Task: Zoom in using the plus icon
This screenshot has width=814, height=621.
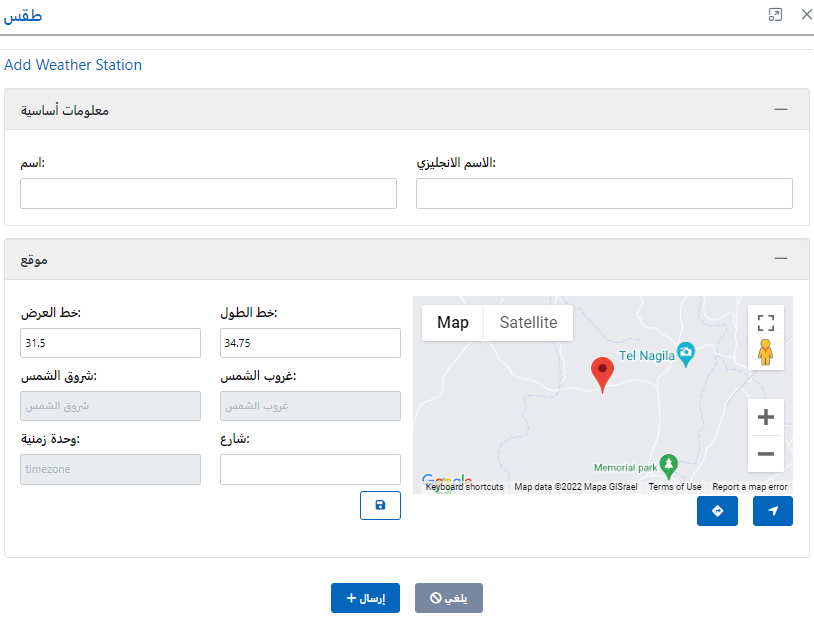Action: pos(765,417)
